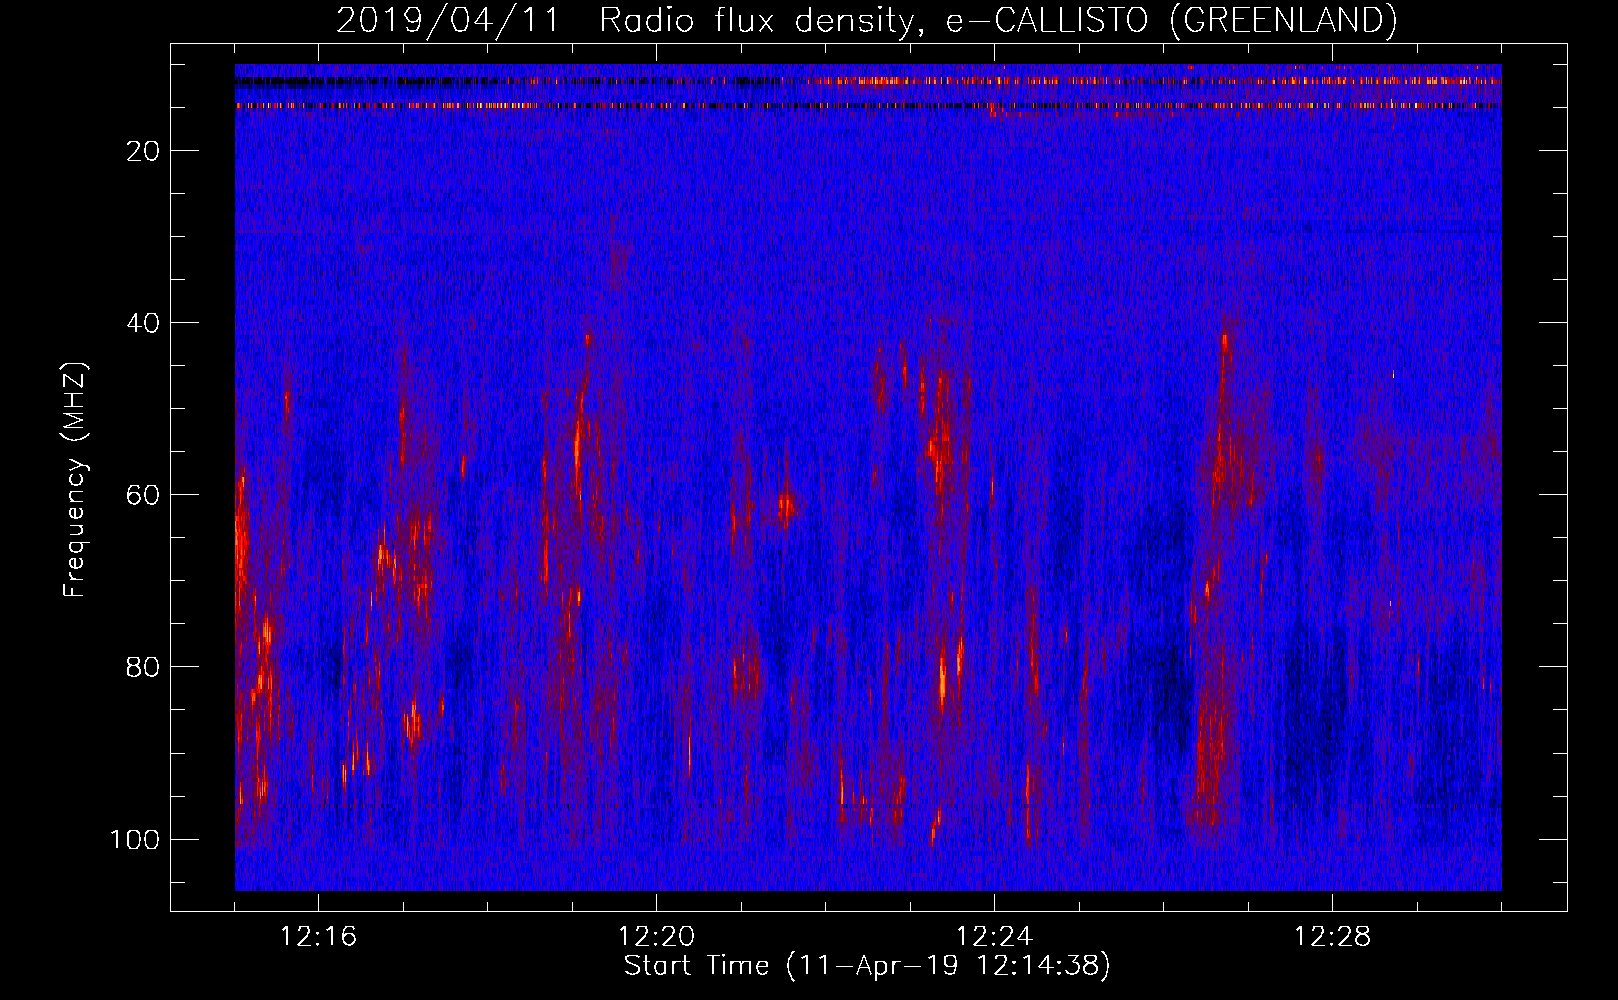Select the 12:16 time tick label
This screenshot has width=1618, height=1000.
(x=318, y=937)
